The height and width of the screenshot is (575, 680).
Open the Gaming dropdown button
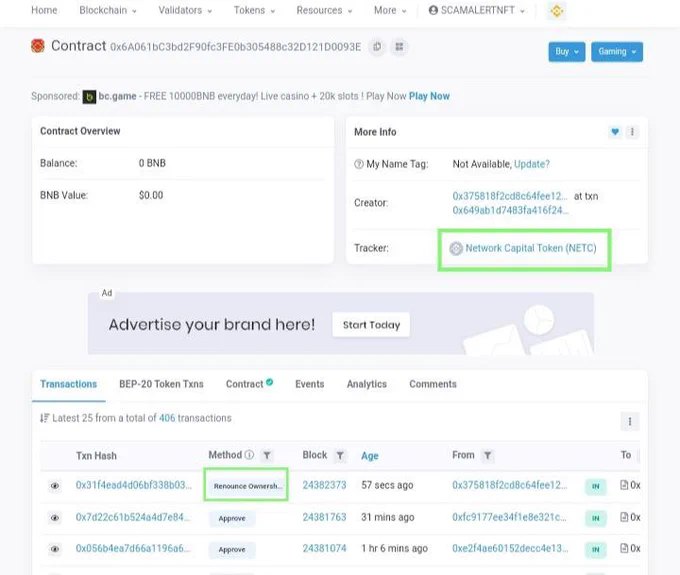617,52
